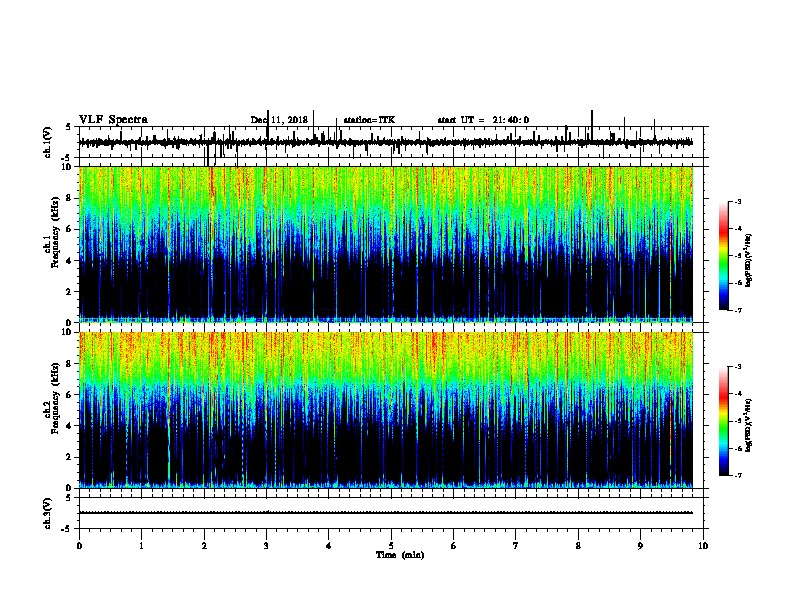Viewport: 792px width, 612px height.
Task: Click the ch.1 voltage waveform trace
Action: coord(386,142)
